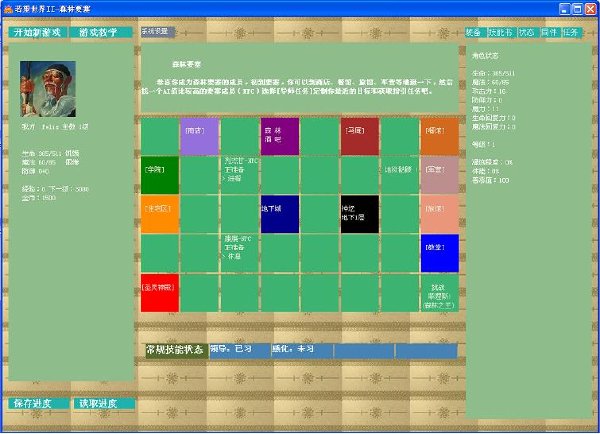Viewport: 600px width, 434px height.
Task: Click the 100 value in status panel
Action: point(504,180)
